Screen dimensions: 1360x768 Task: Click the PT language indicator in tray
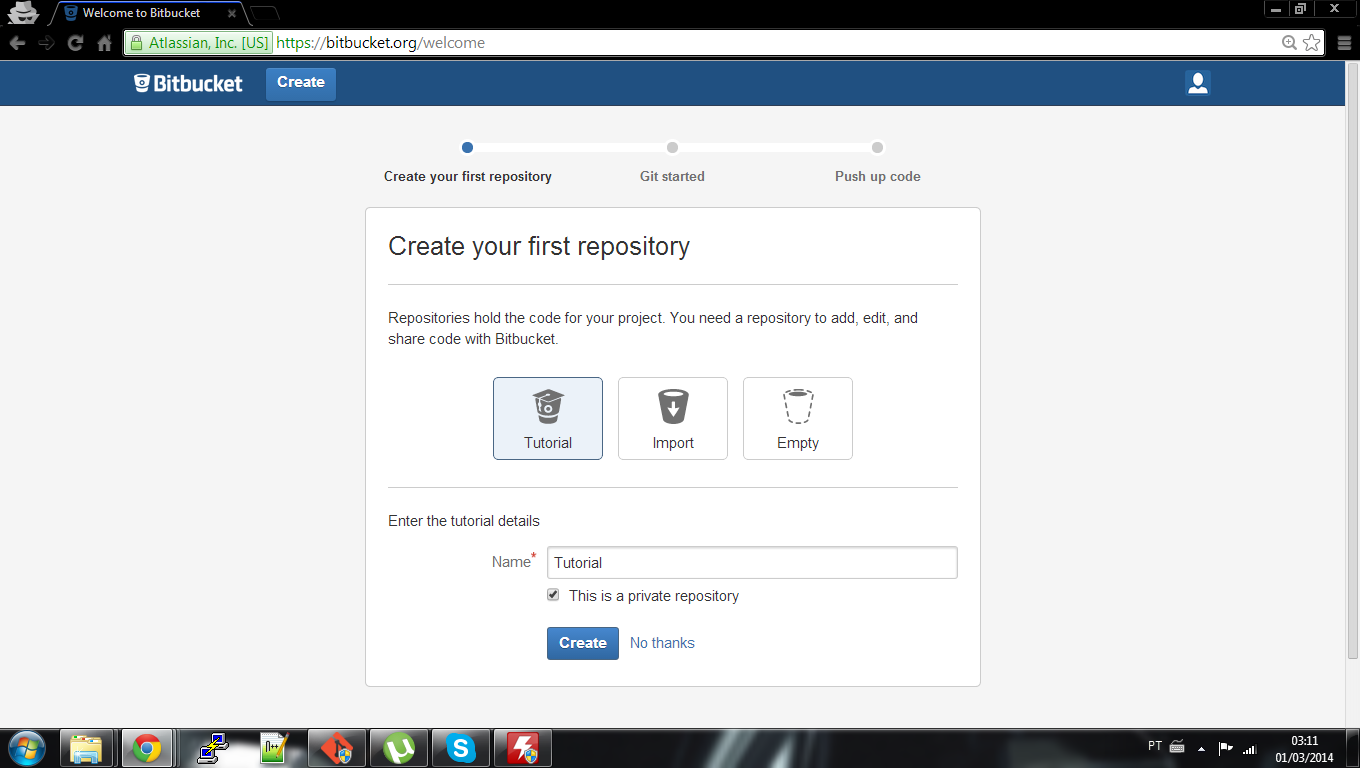(1155, 746)
